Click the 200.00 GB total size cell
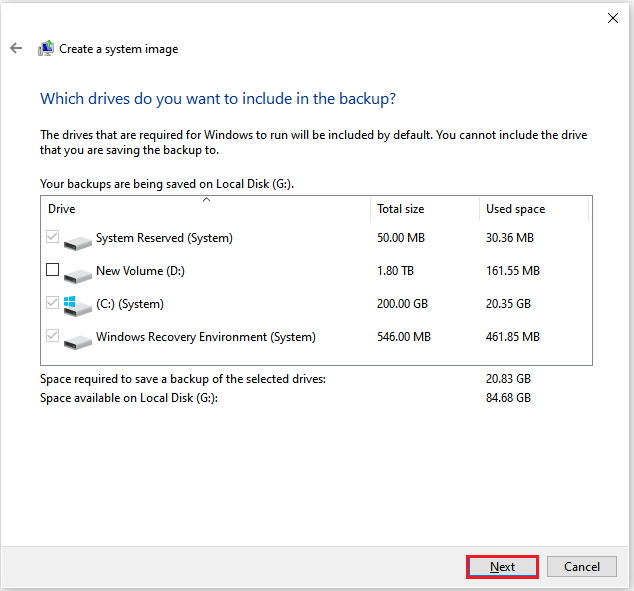Screen dimensions: 634x591 pyautogui.click(x=402, y=304)
